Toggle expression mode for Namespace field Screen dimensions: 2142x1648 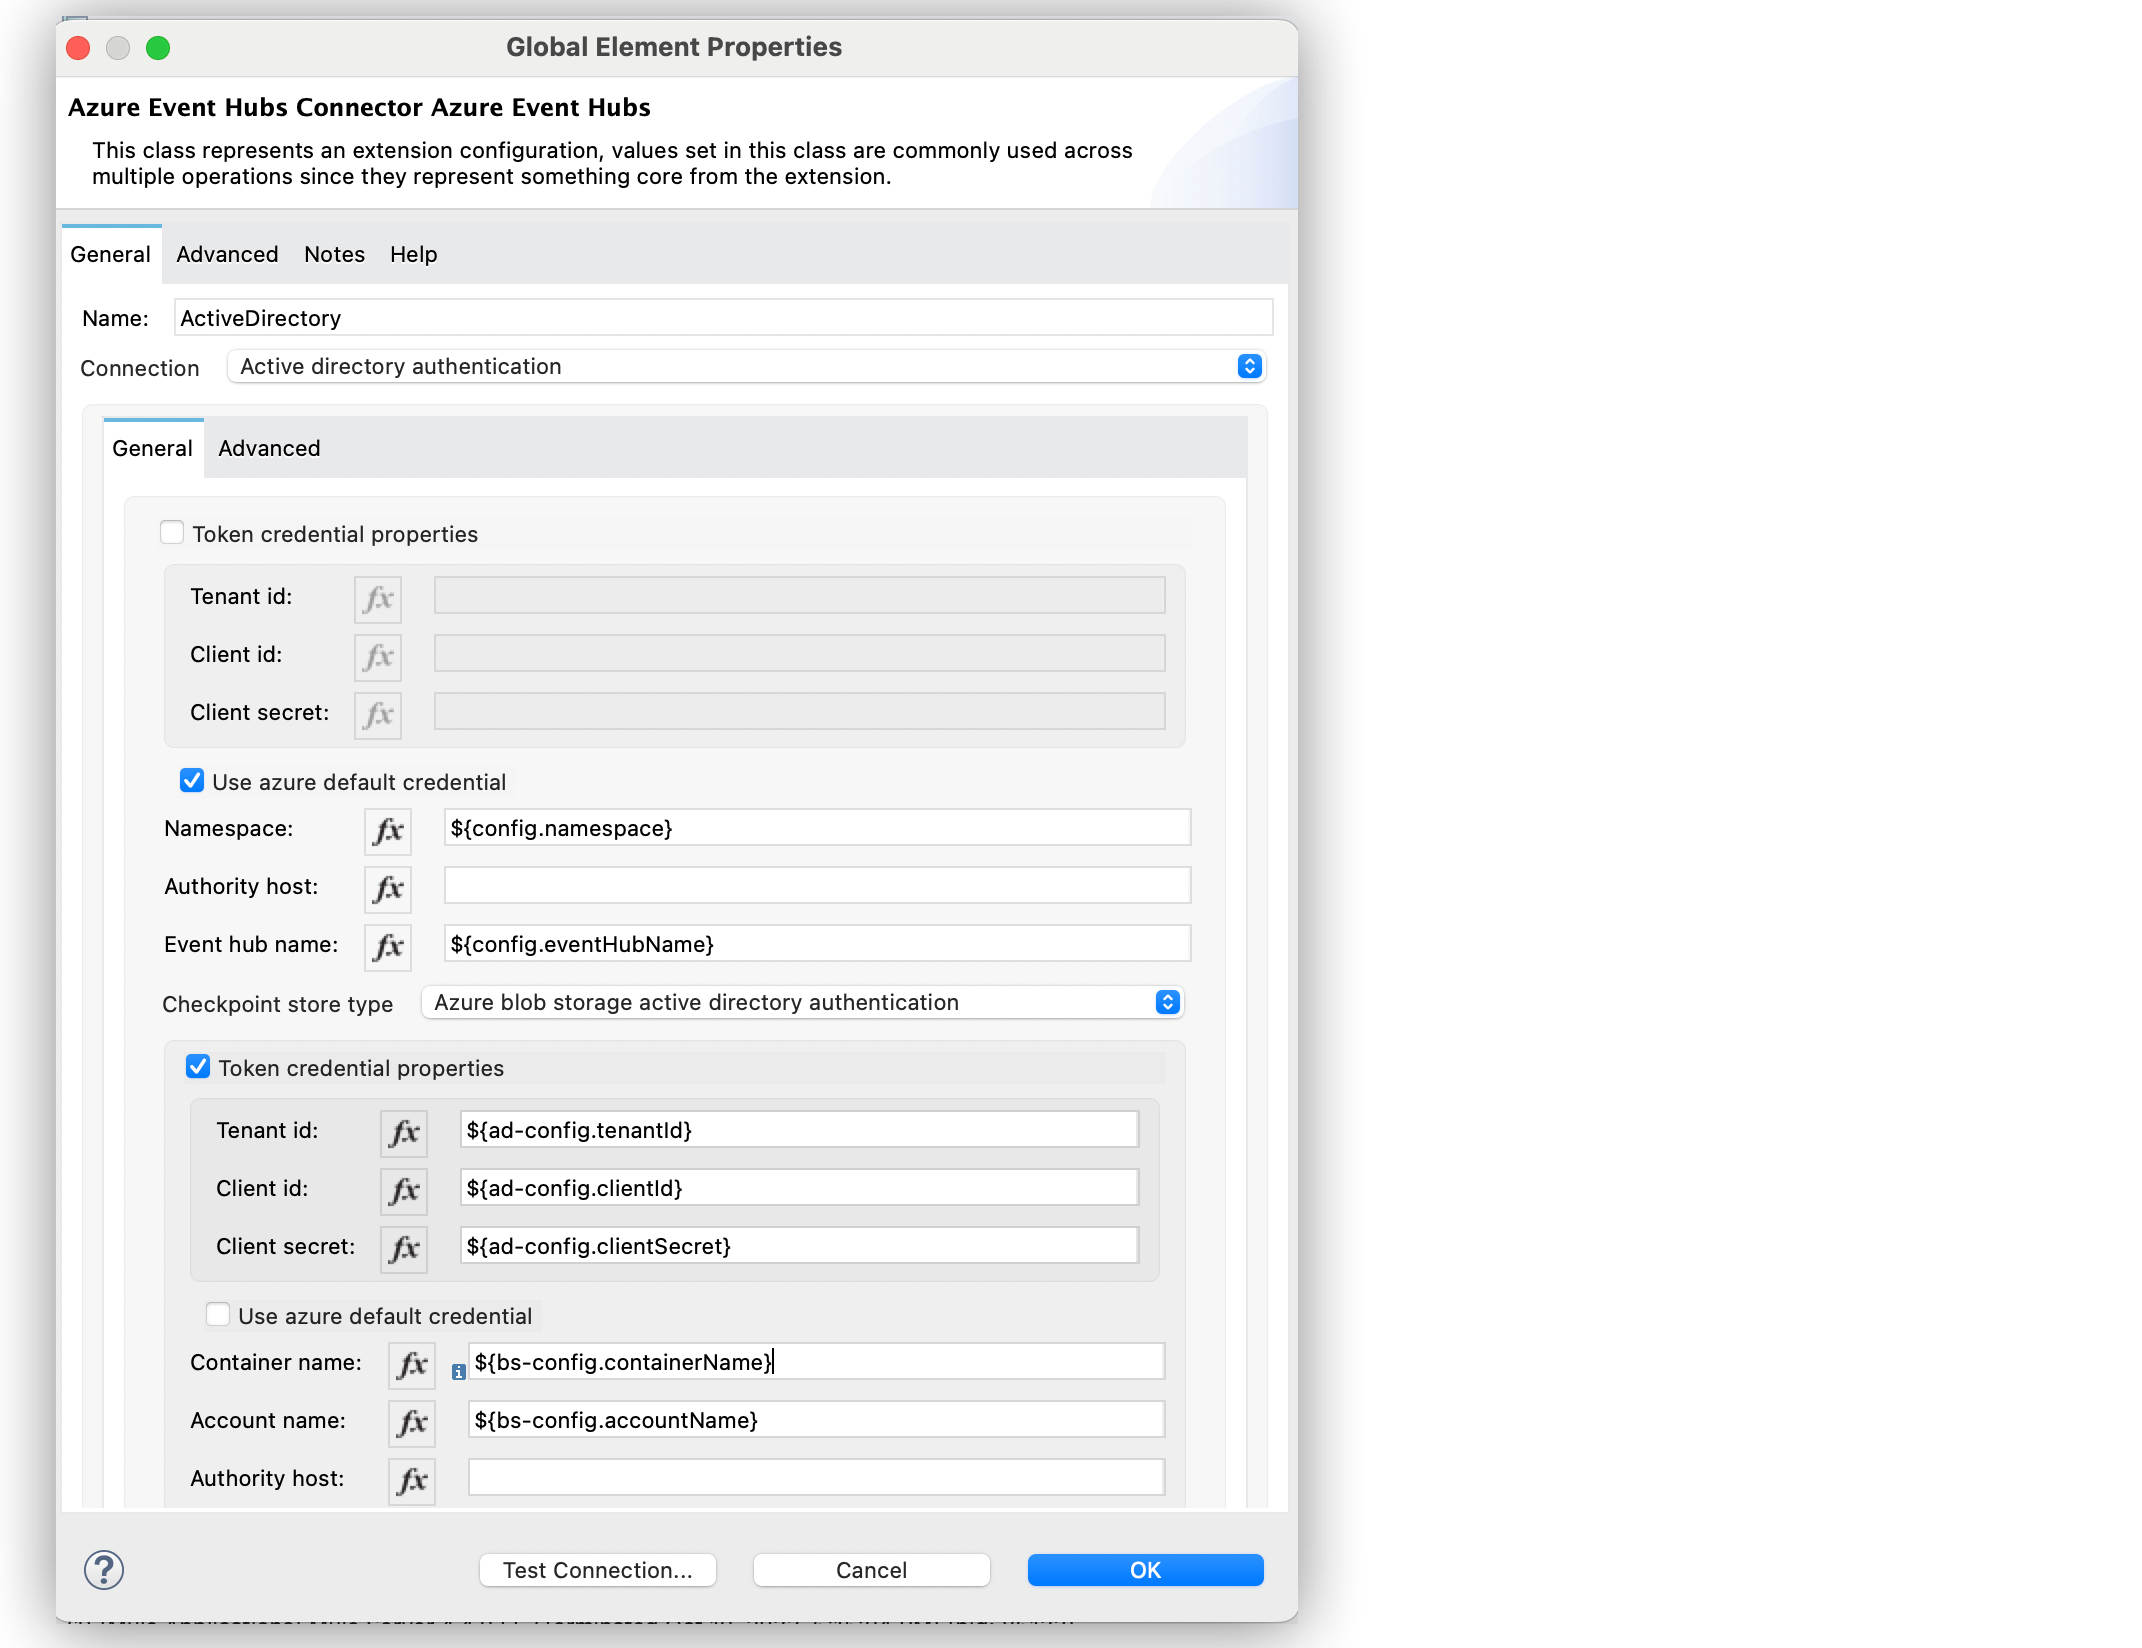[x=388, y=831]
